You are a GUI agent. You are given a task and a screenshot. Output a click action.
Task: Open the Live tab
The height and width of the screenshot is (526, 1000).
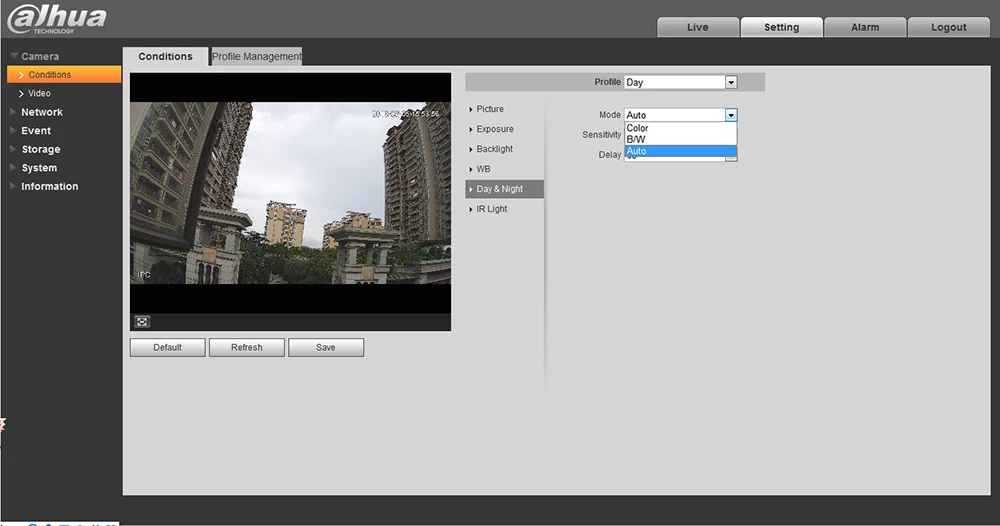pyautogui.click(x=698, y=27)
